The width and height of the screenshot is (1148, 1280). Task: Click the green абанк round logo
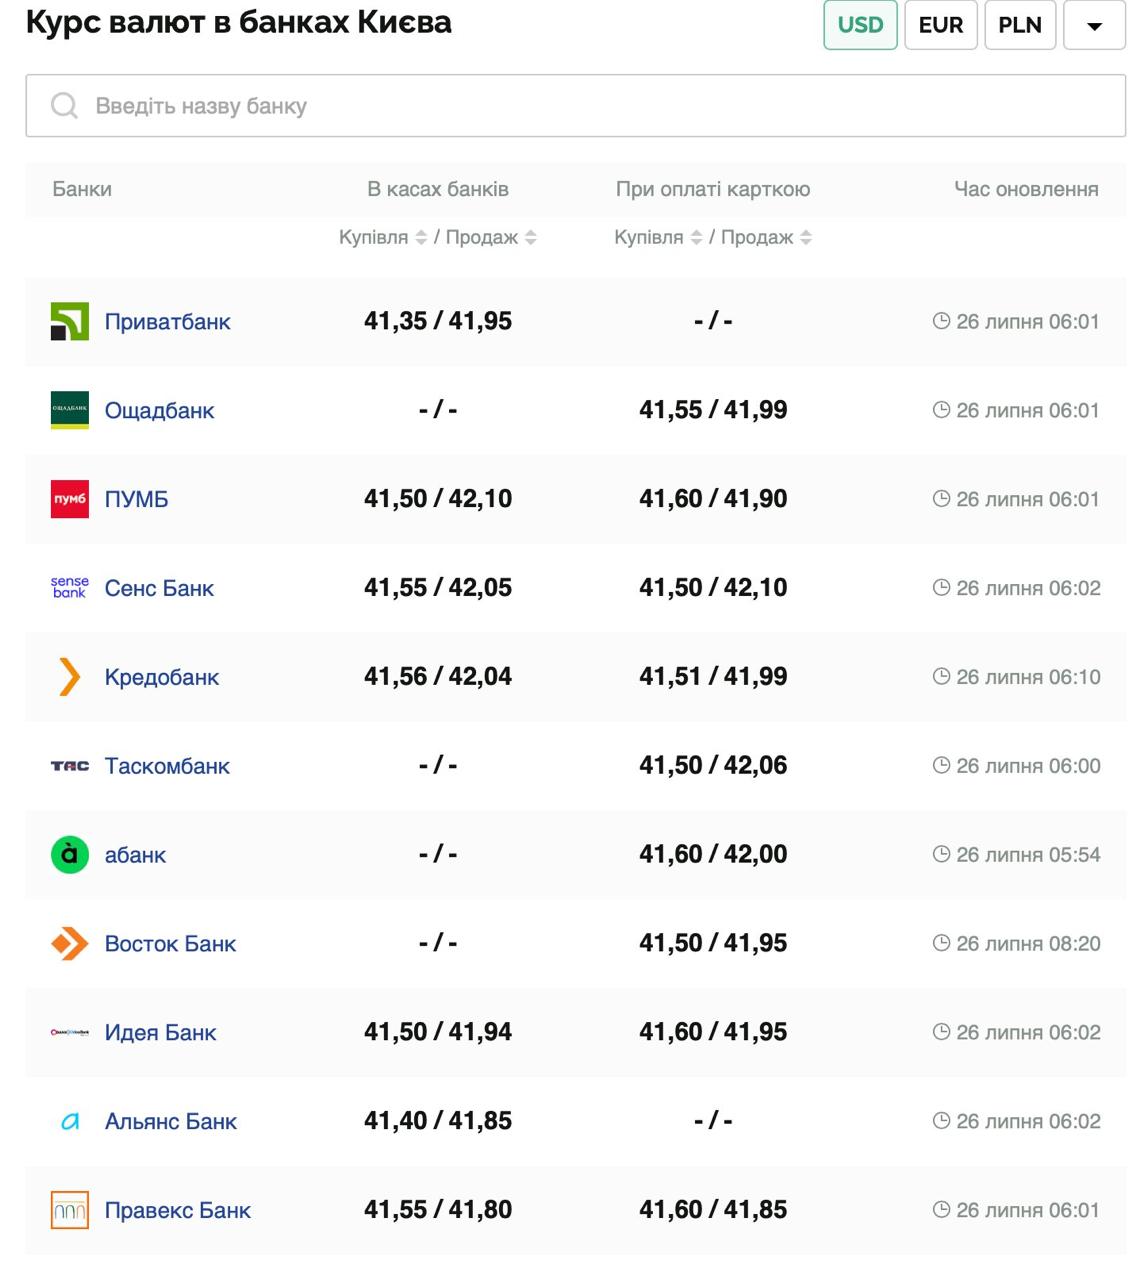[x=70, y=855]
